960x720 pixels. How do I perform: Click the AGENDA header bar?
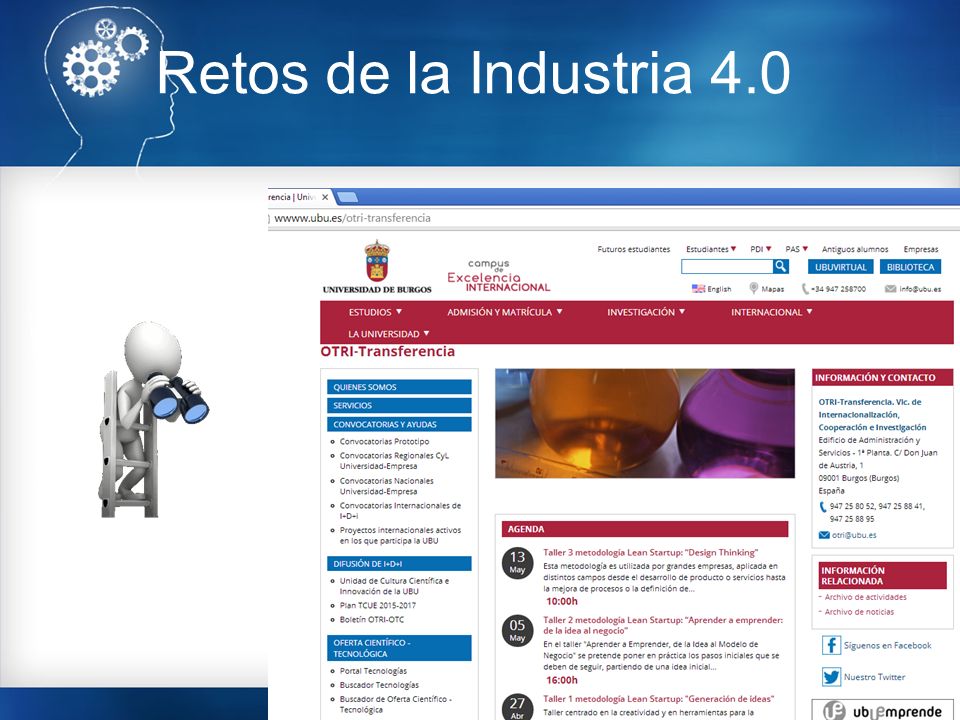tap(645, 529)
